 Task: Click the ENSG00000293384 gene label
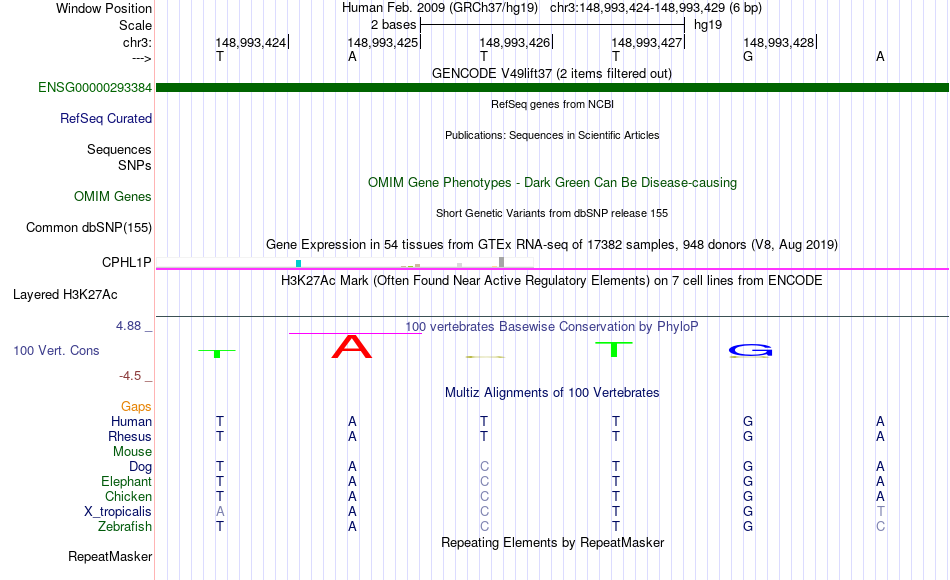point(95,87)
